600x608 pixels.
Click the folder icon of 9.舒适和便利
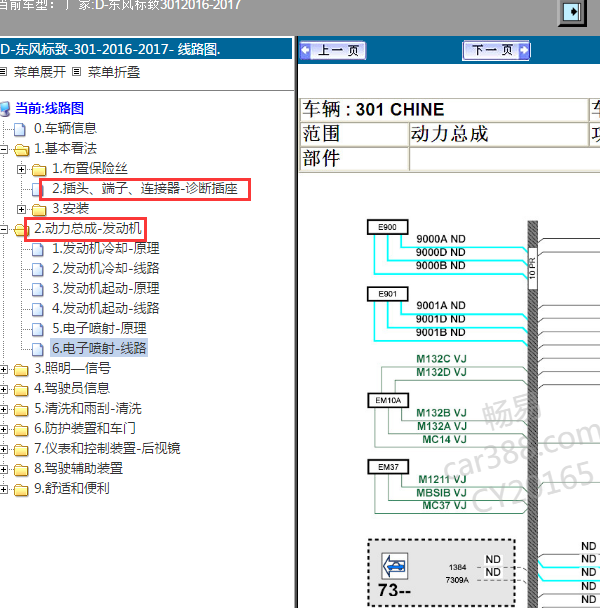(21, 490)
